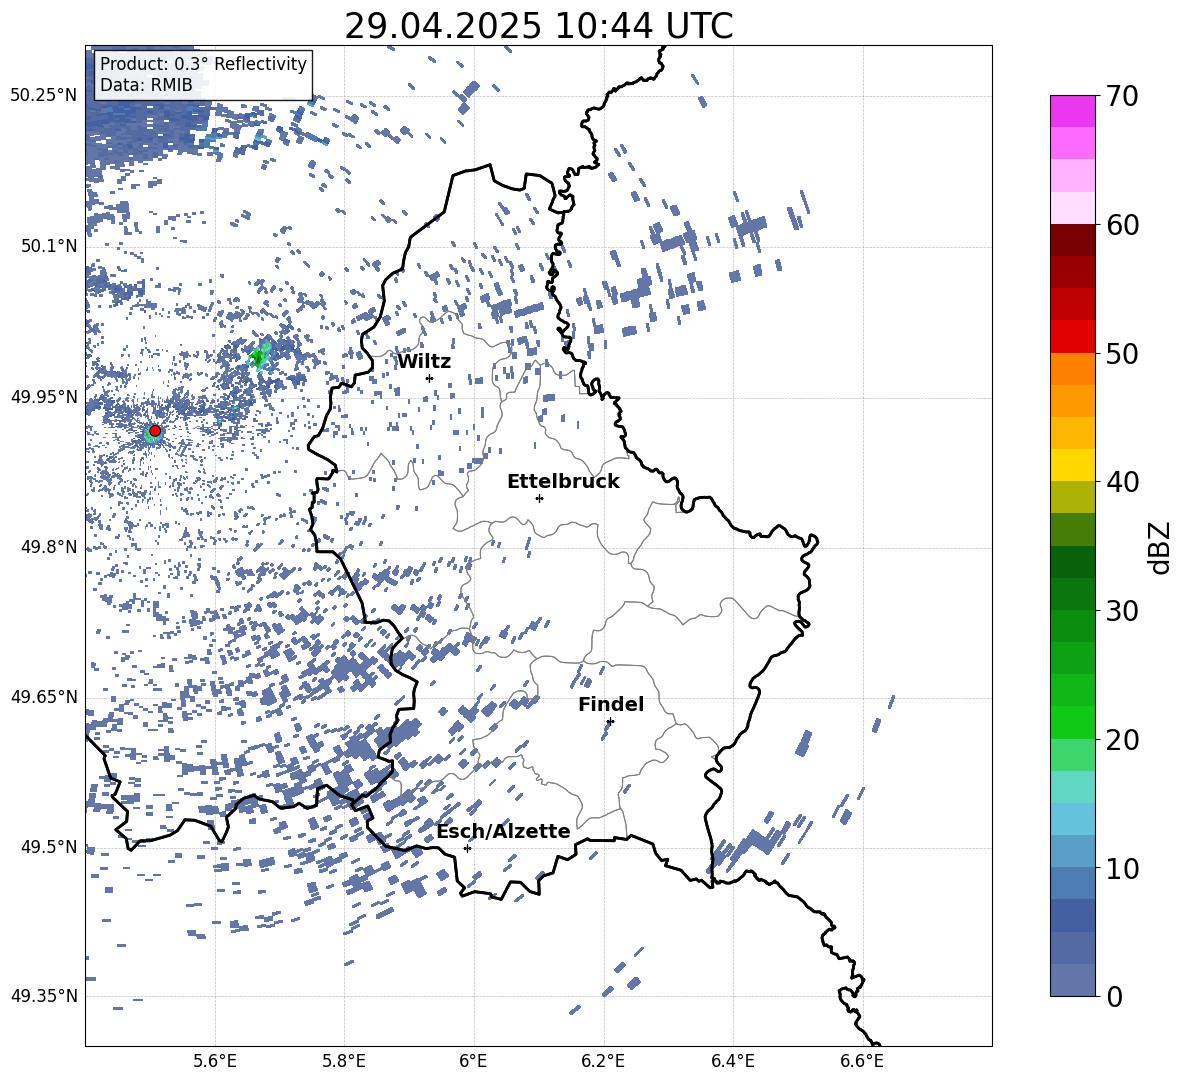Click the Wiltz station cross marker
Viewport: 1184px width, 1081px height.
tap(430, 378)
